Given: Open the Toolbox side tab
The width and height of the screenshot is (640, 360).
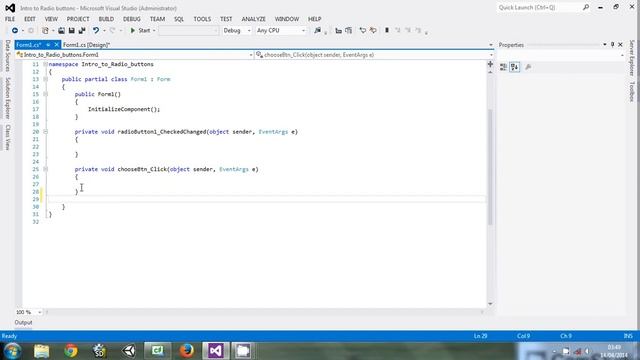Looking at the screenshot, I should click(631, 91).
